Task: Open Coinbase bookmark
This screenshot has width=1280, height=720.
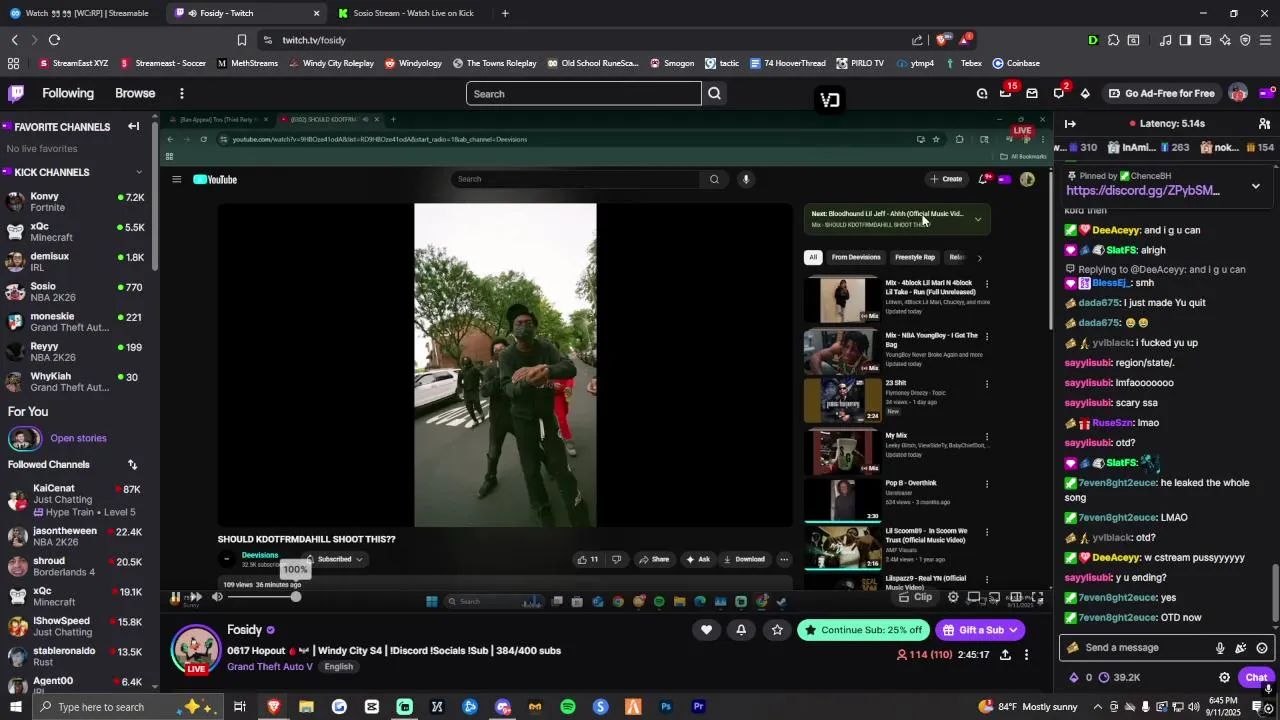Action: click(1016, 63)
